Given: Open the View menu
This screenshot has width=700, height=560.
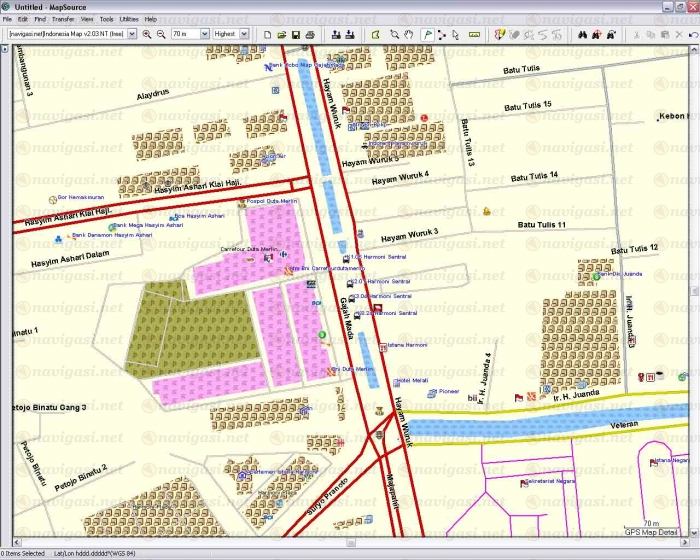Looking at the screenshot, I should 87,19.
